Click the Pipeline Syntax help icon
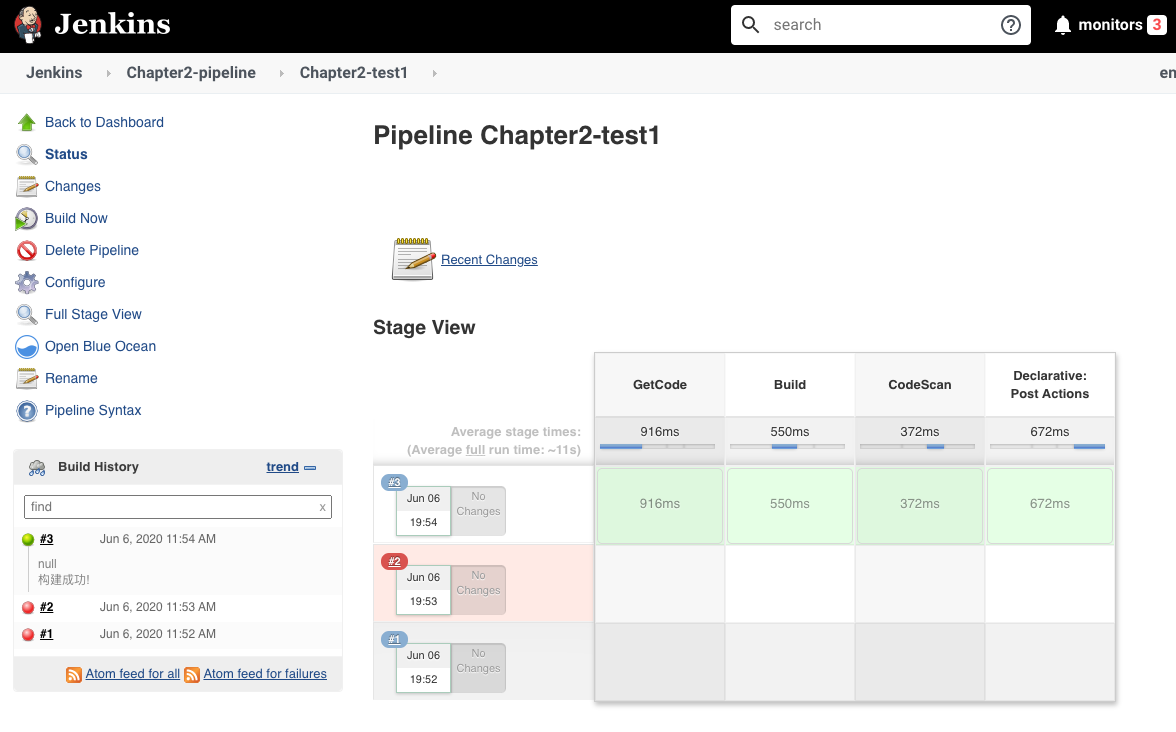The height and width of the screenshot is (732, 1176). (x=27, y=411)
